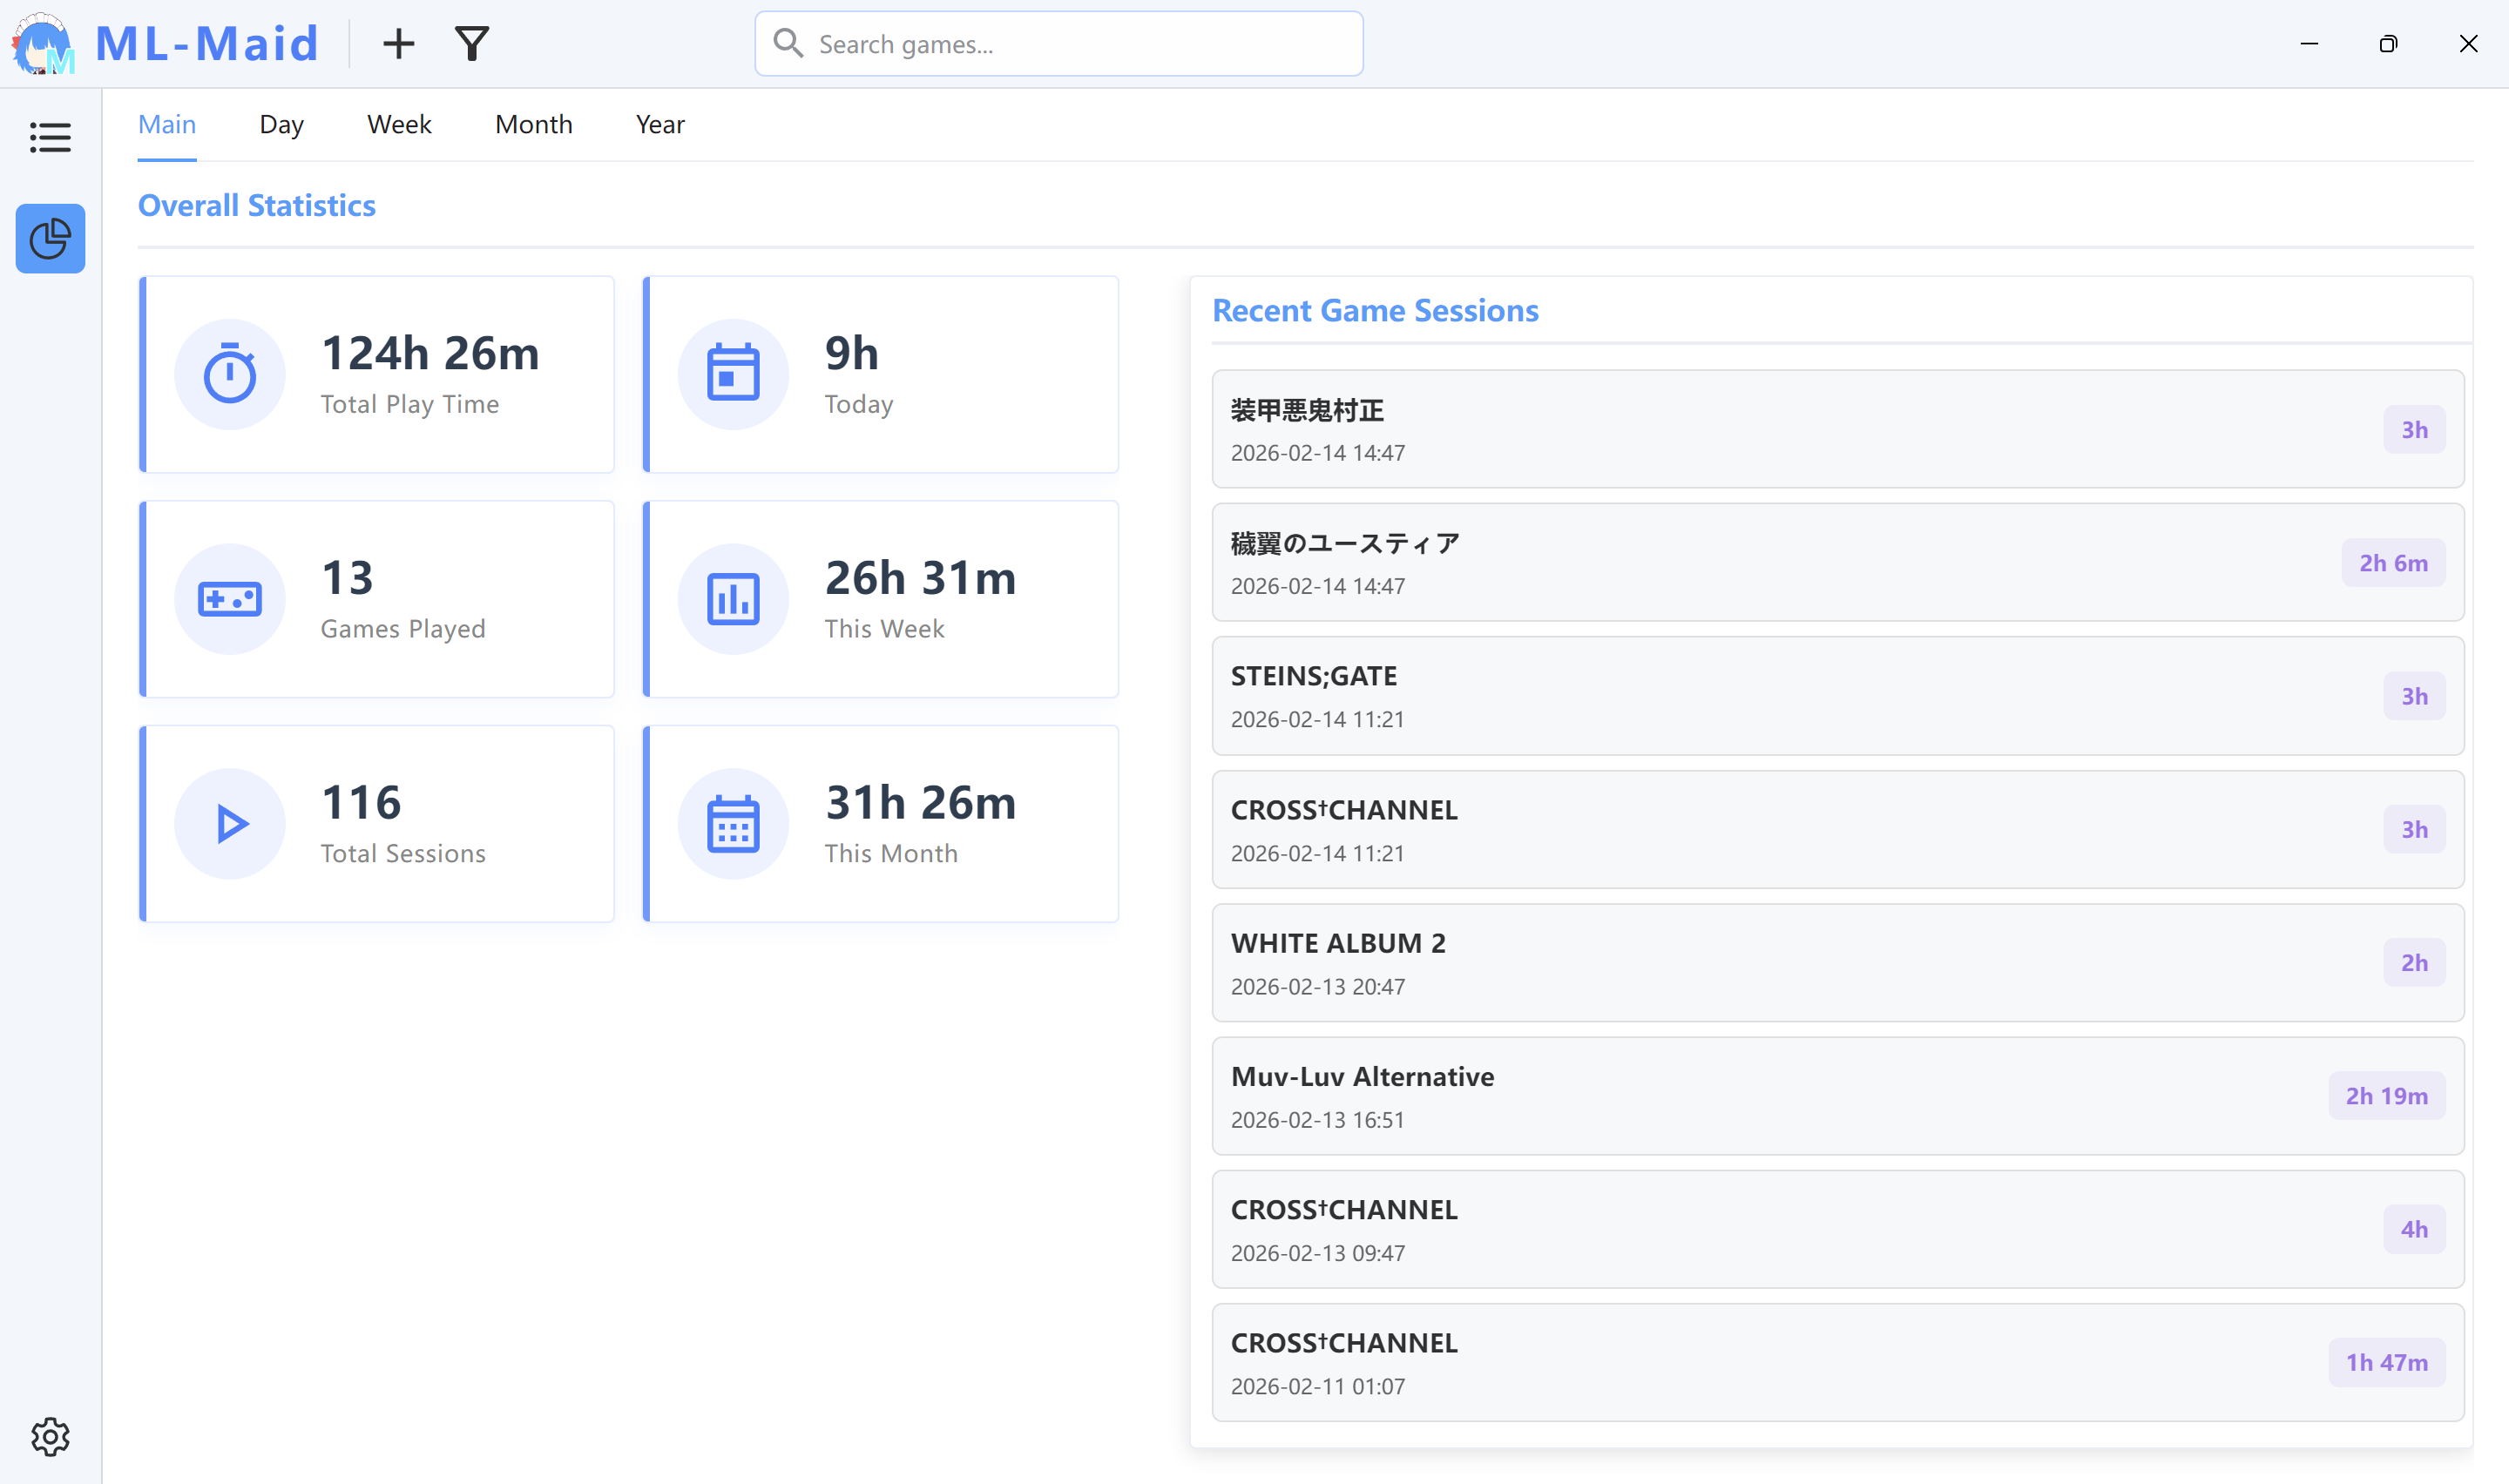The height and width of the screenshot is (1484, 2509).
Task: Click the ML-Maid title text
Action: pos(207,44)
